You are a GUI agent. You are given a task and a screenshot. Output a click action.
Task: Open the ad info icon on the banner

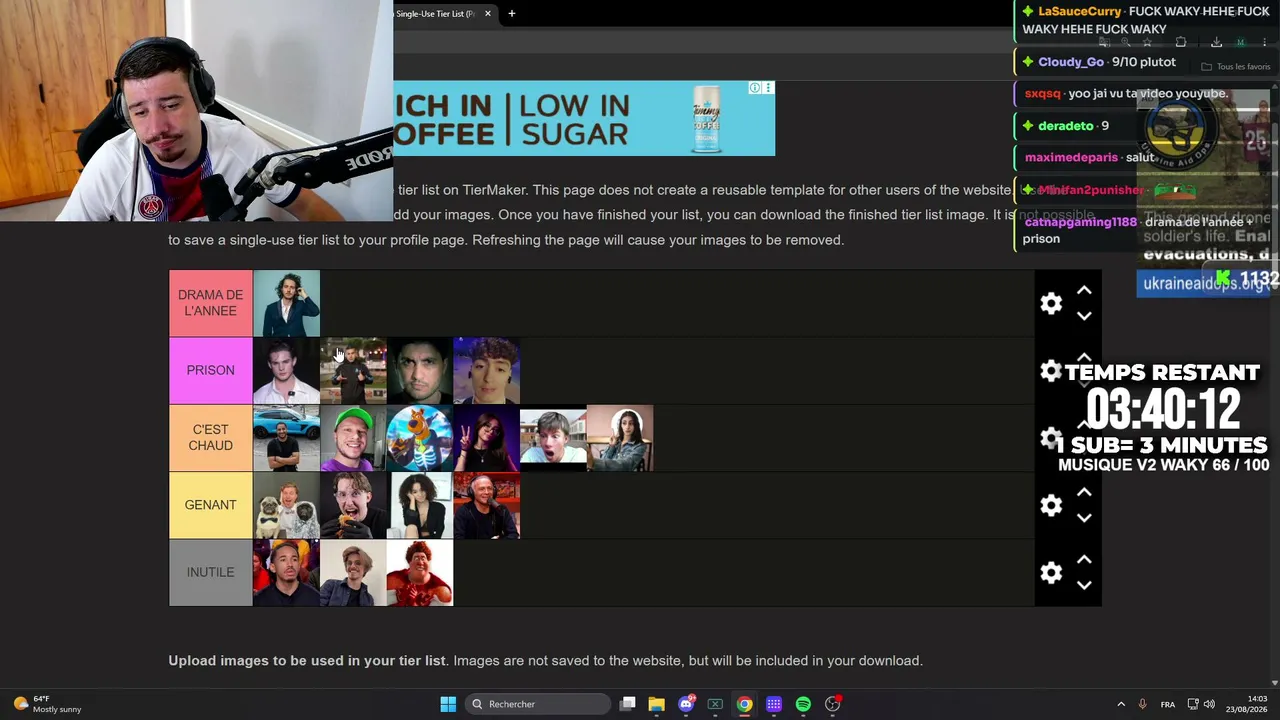pyautogui.click(x=756, y=88)
